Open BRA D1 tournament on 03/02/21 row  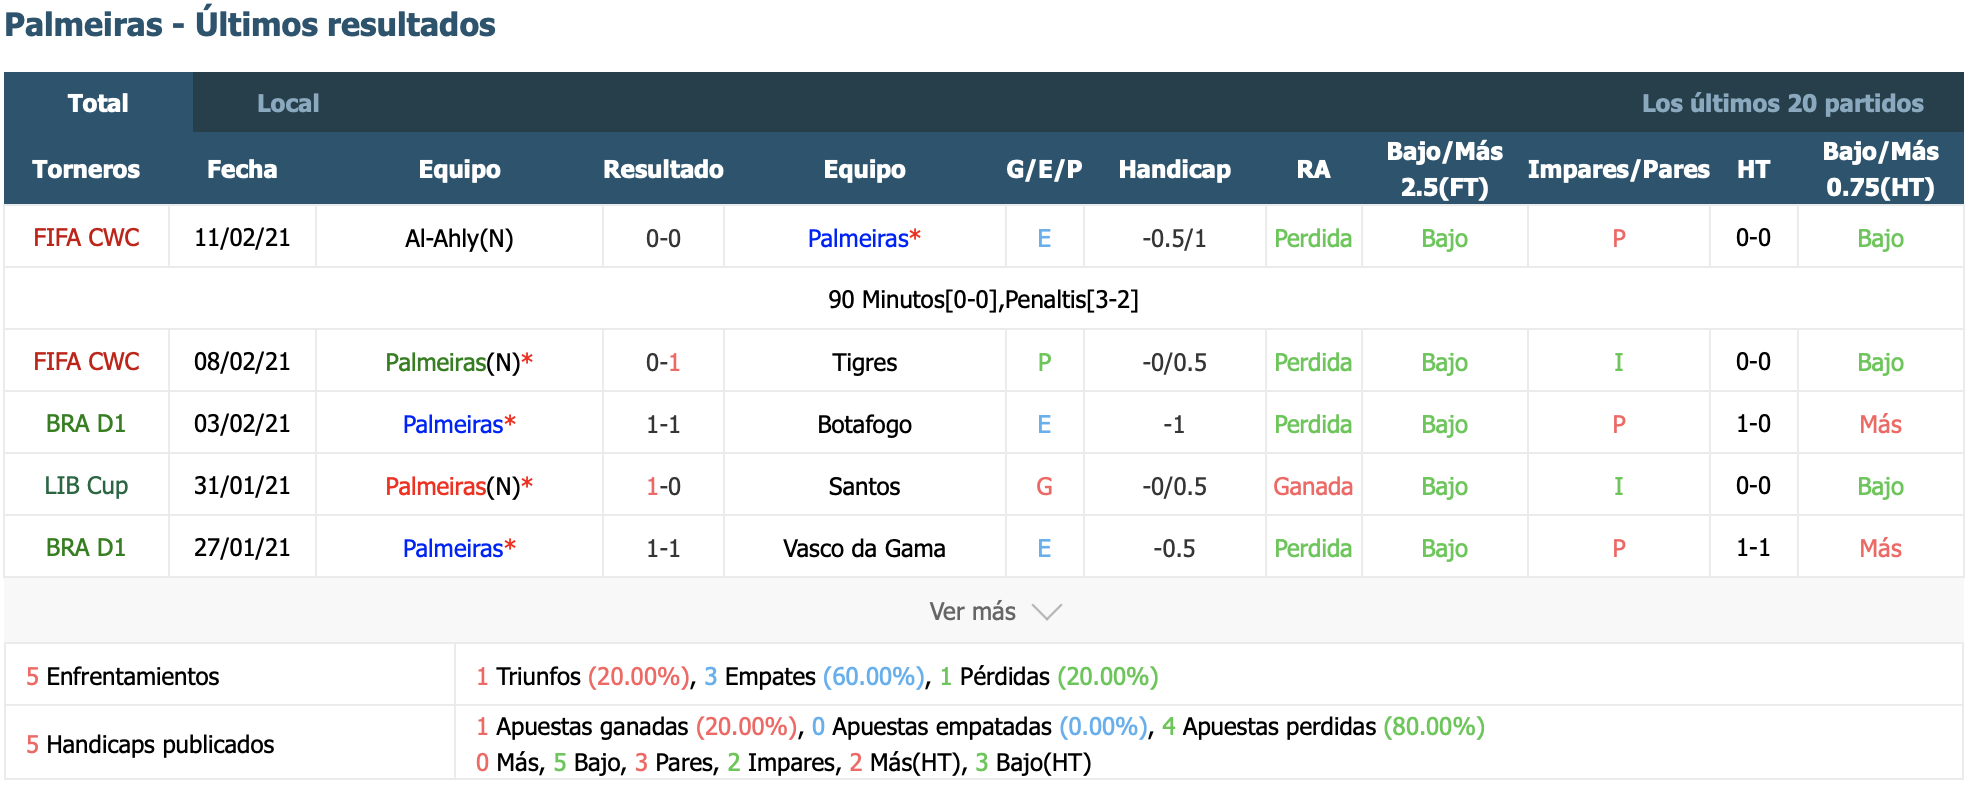(x=86, y=424)
